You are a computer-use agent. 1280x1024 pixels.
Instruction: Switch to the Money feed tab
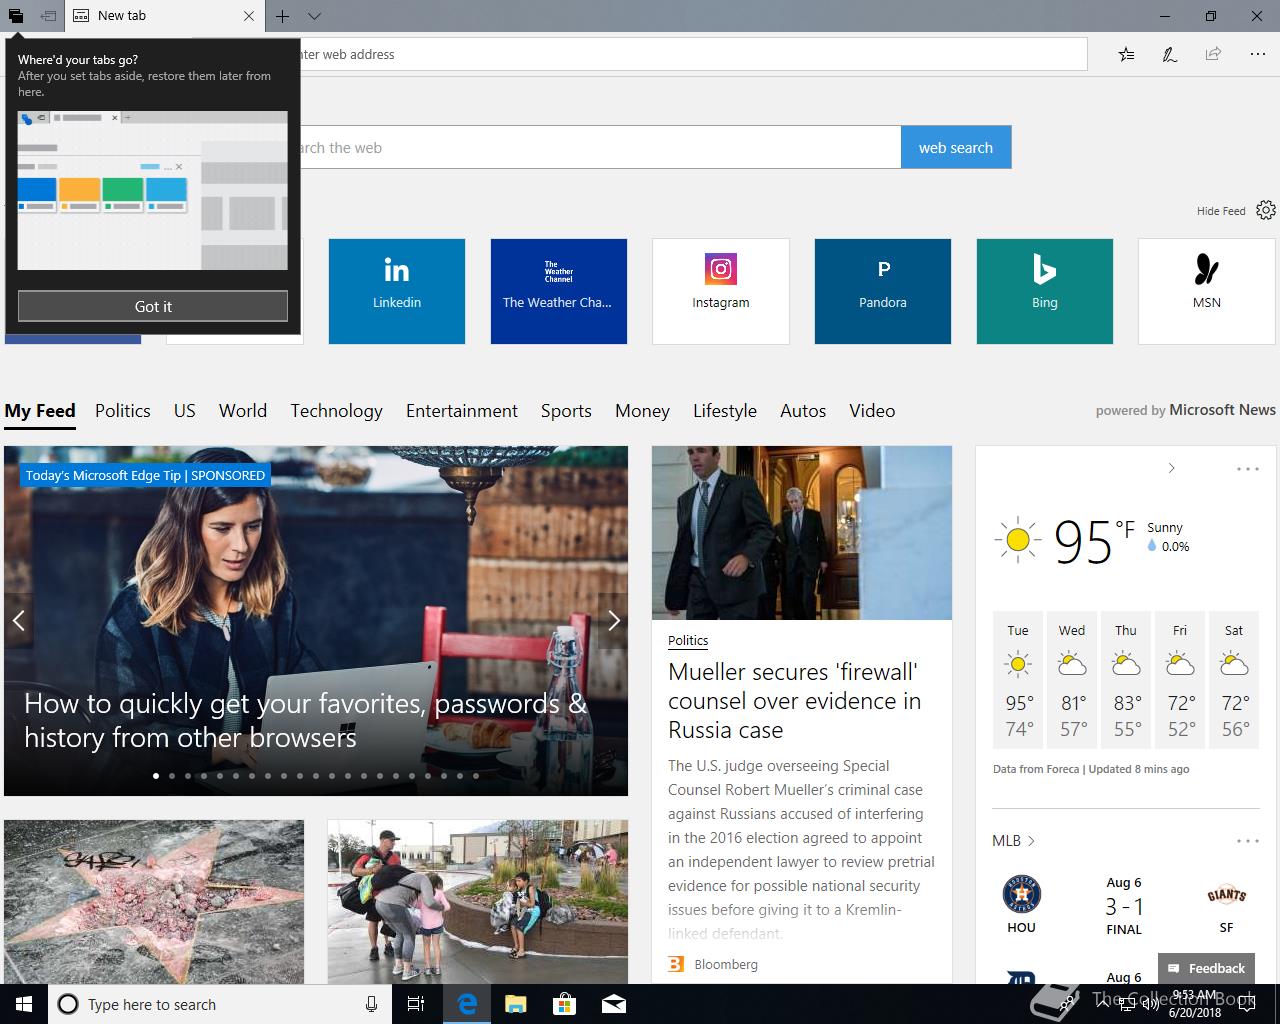point(642,411)
